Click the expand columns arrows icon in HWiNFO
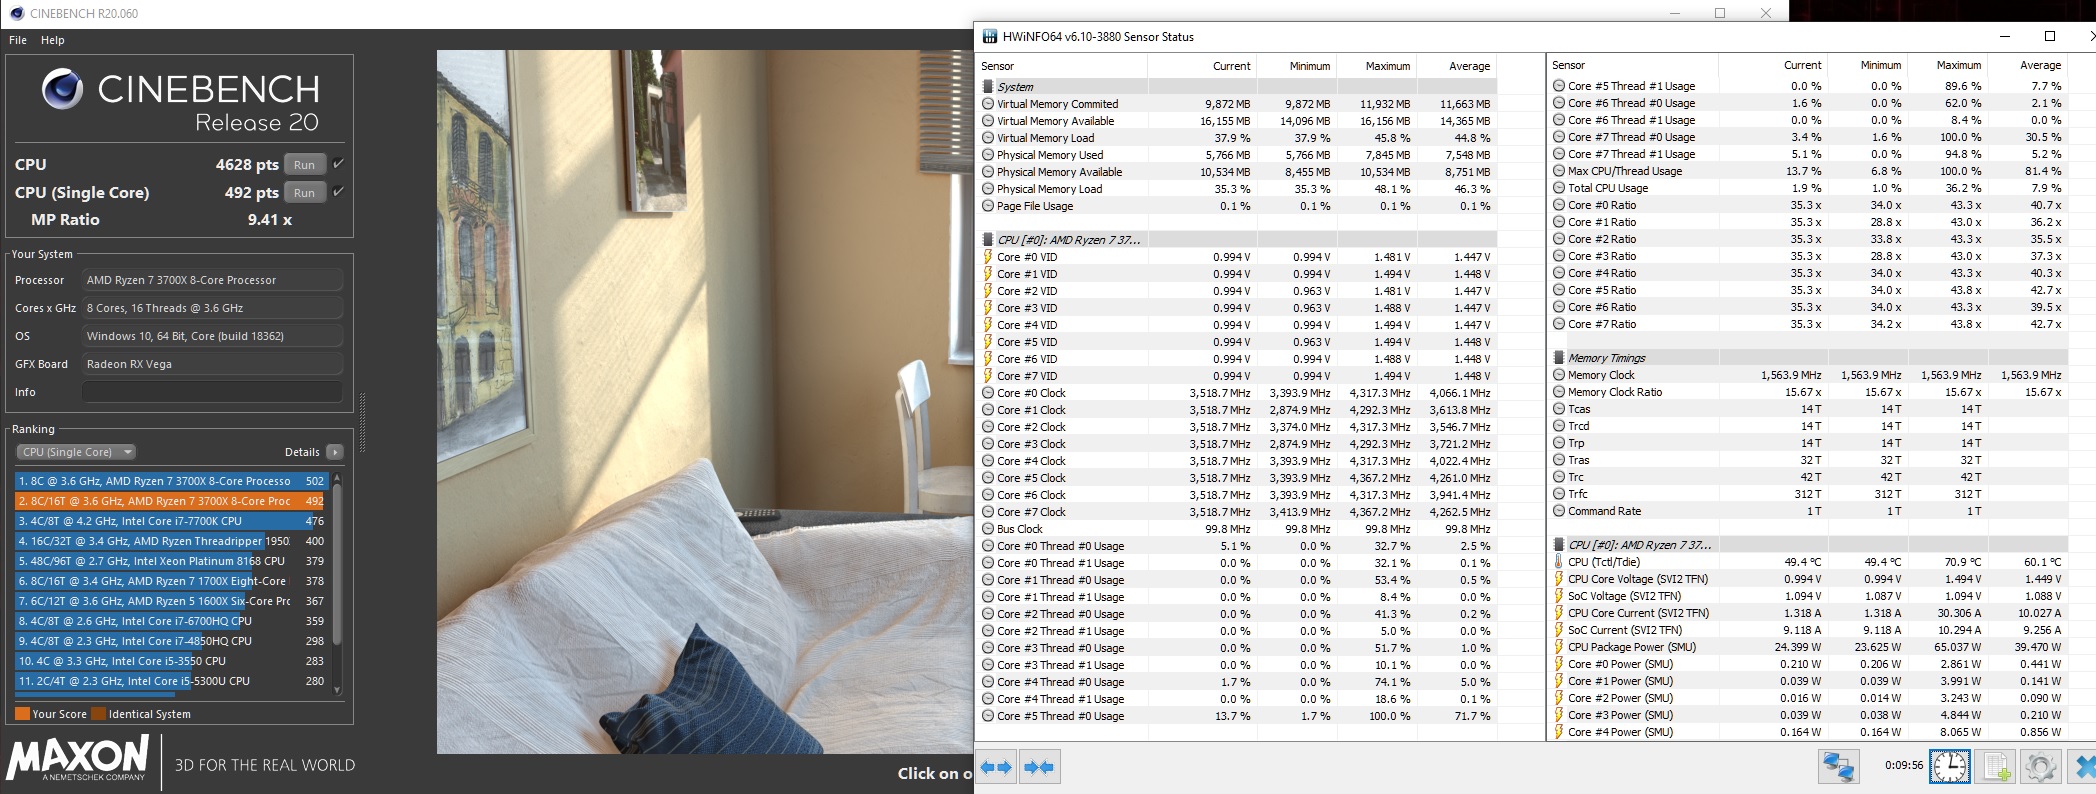The height and width of the screenshot is (794, 2096). click(997, 767)
